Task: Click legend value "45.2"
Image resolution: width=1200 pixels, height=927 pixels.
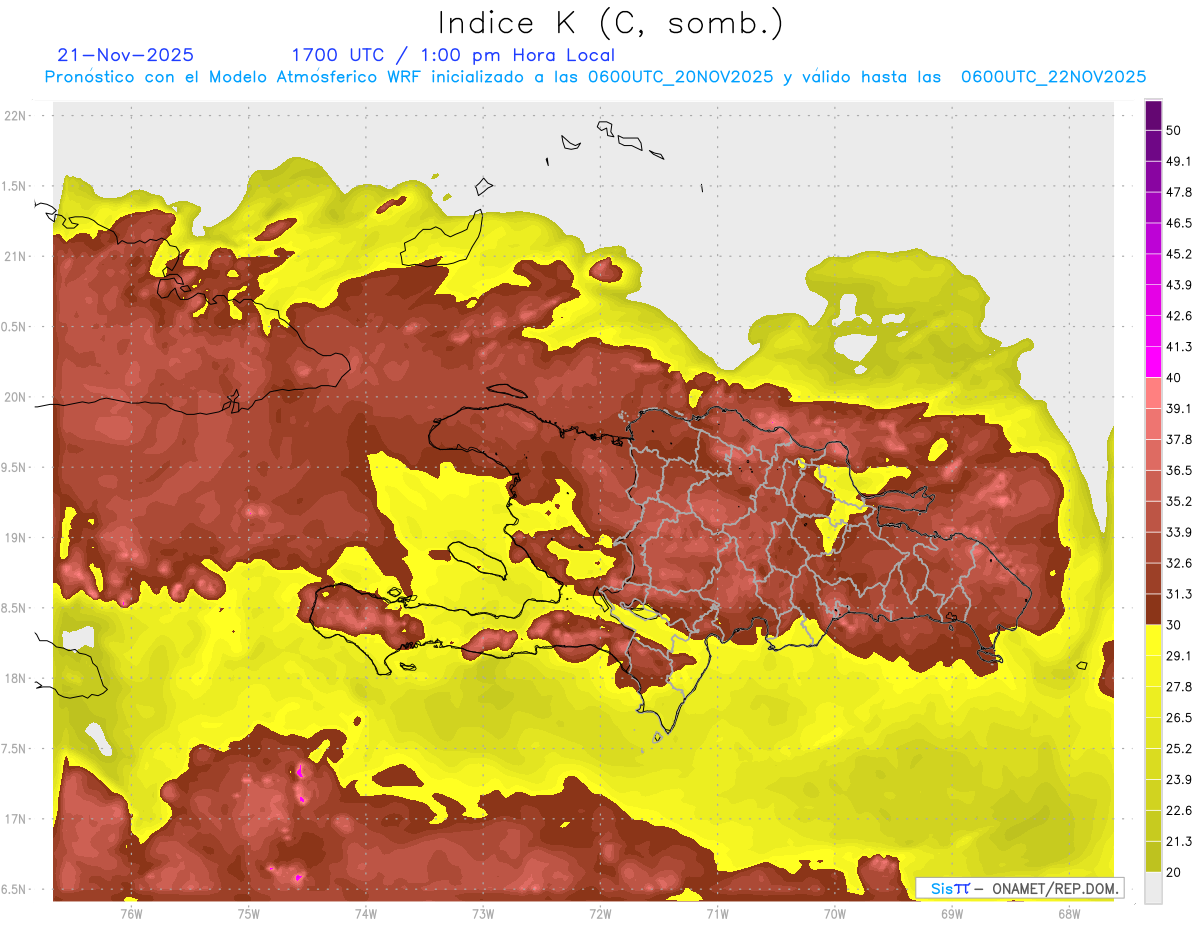Action: tap(1179, 254)
